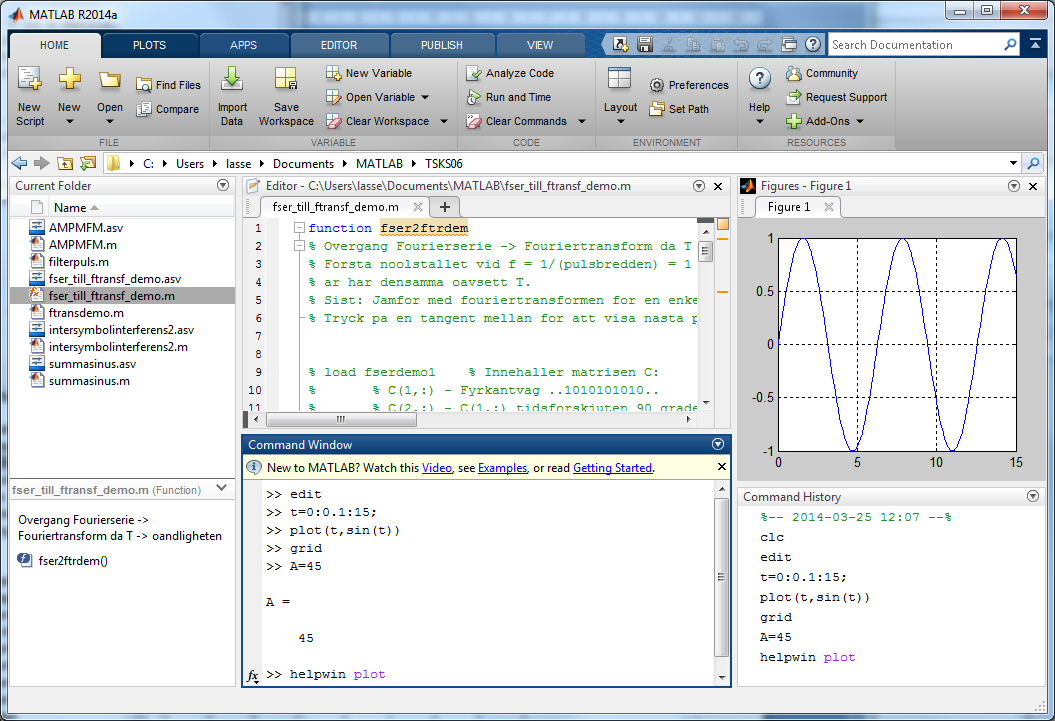Click Request Support
The image size is (1055, 721).
click(837, 97)
